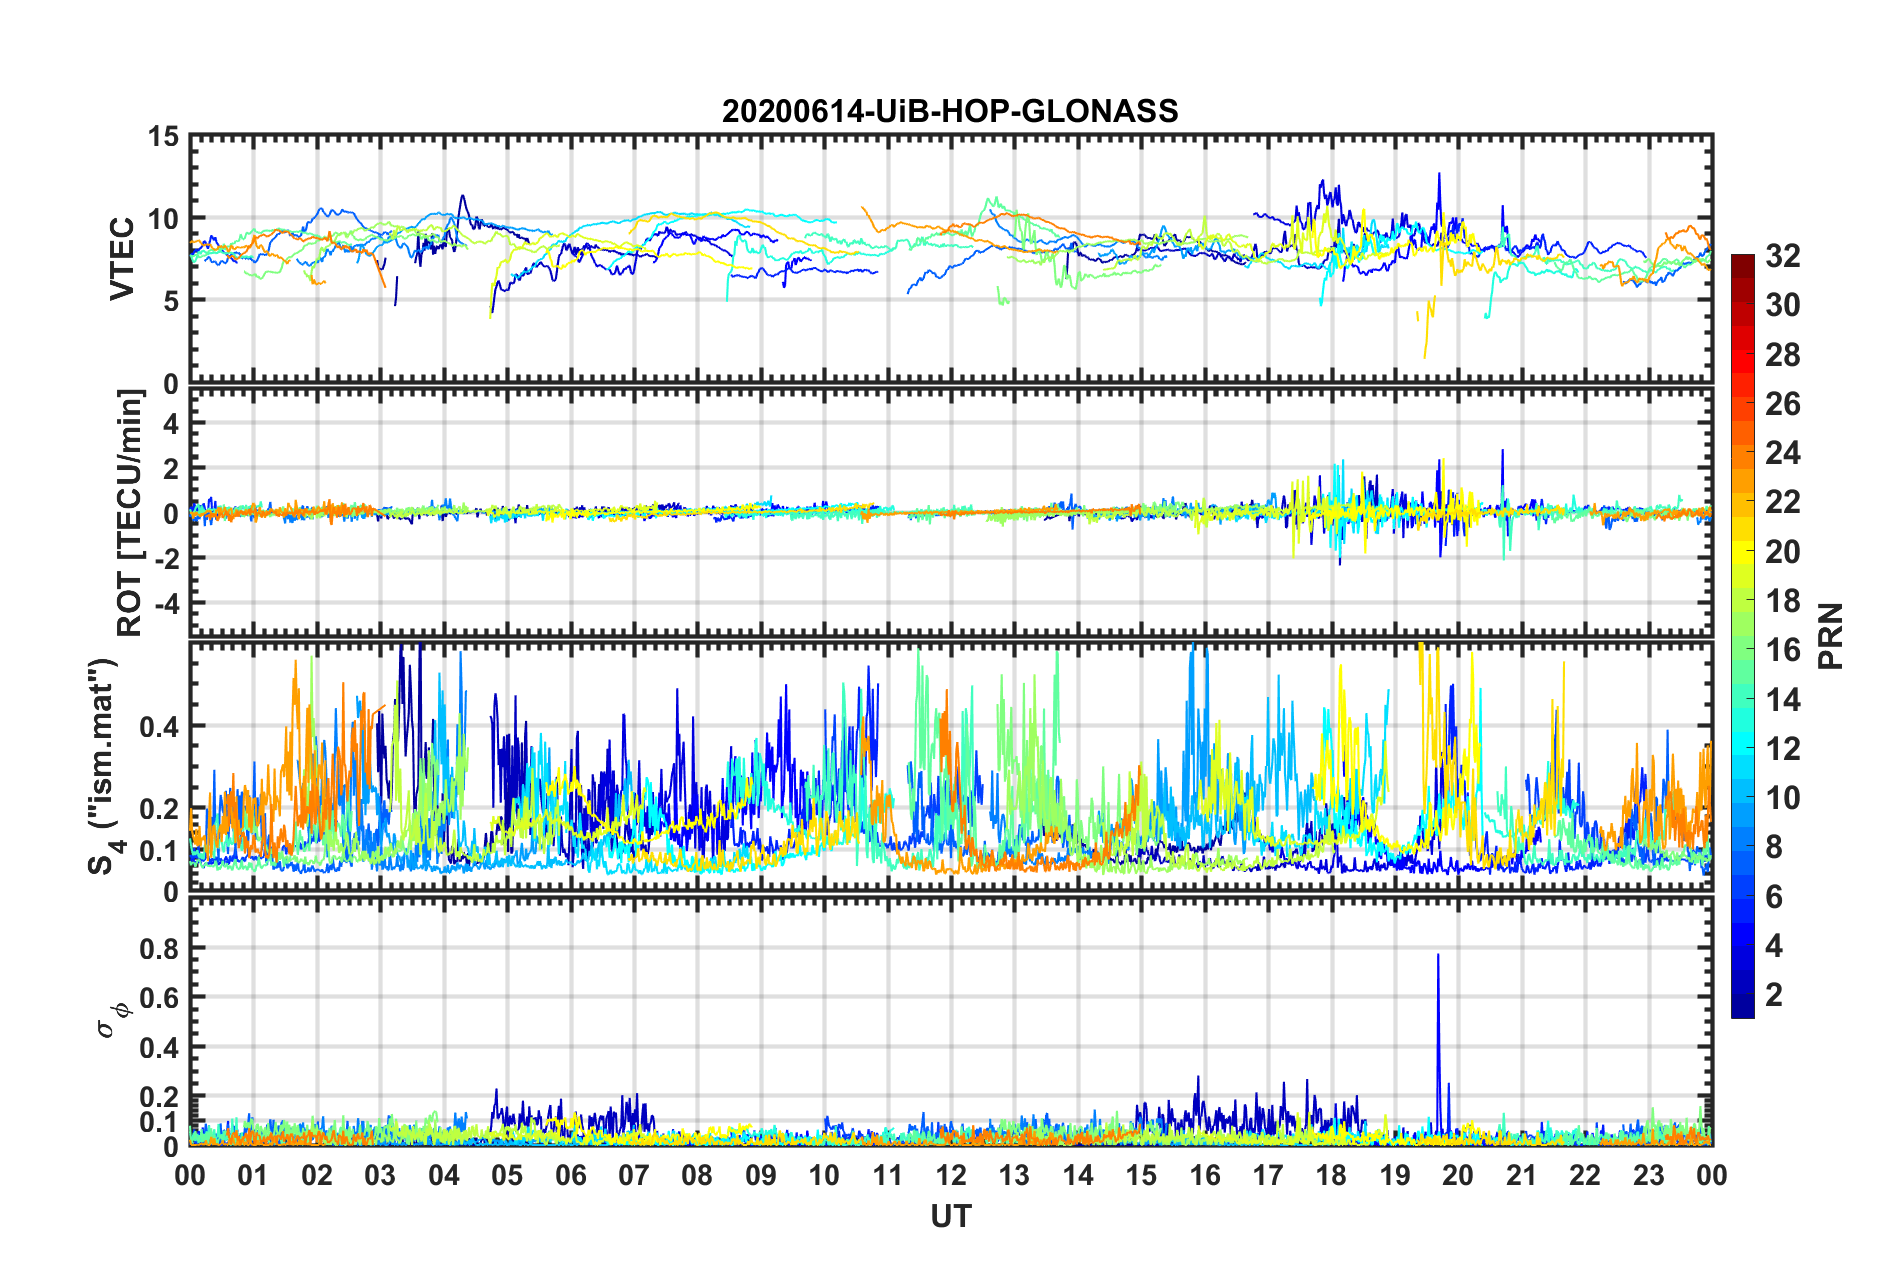Click VTEC axis tick label 15
The height and width of the screenshot is (1272, 1902).
click(x=162, y=136)
